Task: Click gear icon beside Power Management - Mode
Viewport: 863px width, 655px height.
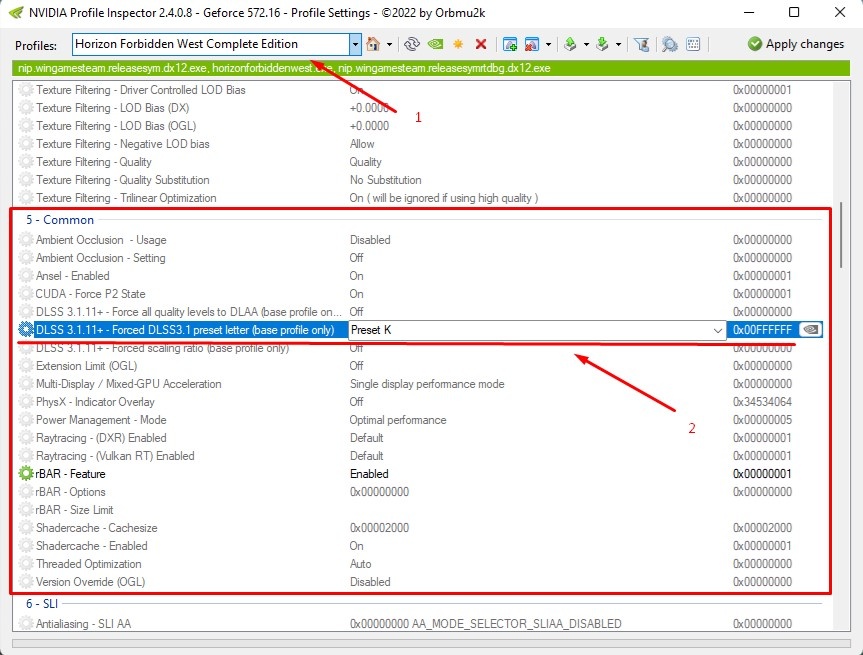Action: click(x=25, y=420)
